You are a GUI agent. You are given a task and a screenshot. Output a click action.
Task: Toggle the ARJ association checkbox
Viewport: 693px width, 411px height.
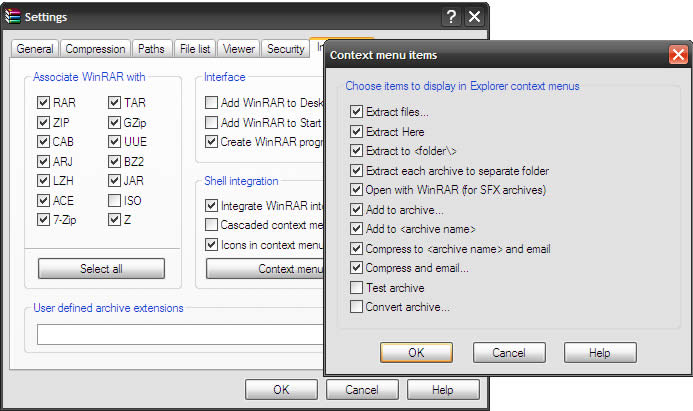pos(43,161)
